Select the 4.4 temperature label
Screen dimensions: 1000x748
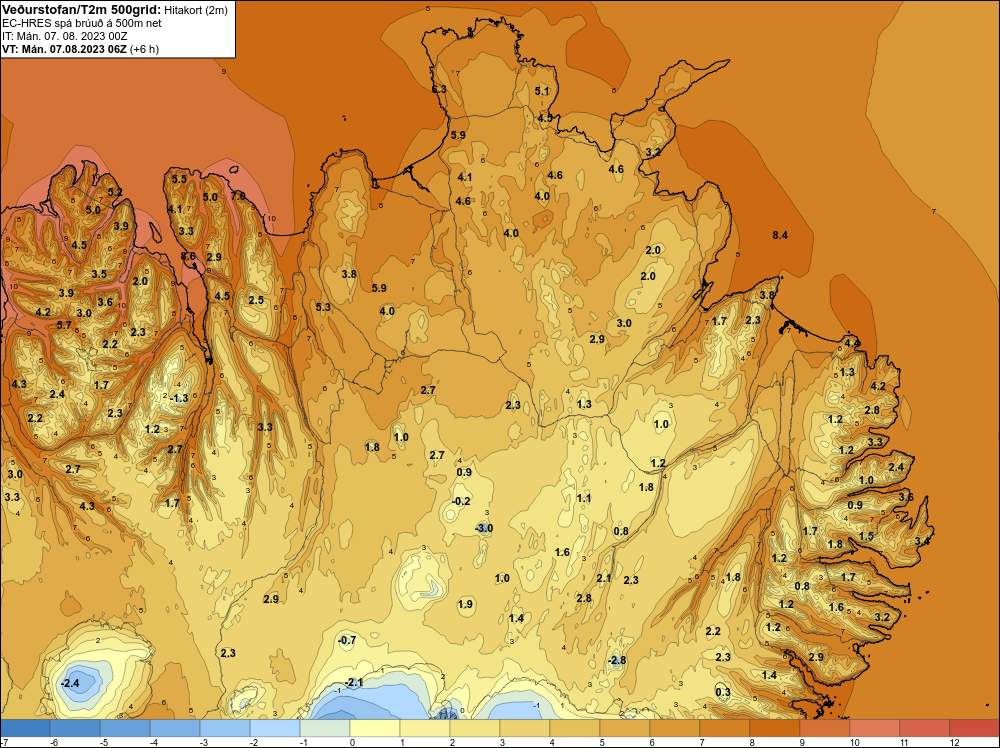tap(852, 343)
